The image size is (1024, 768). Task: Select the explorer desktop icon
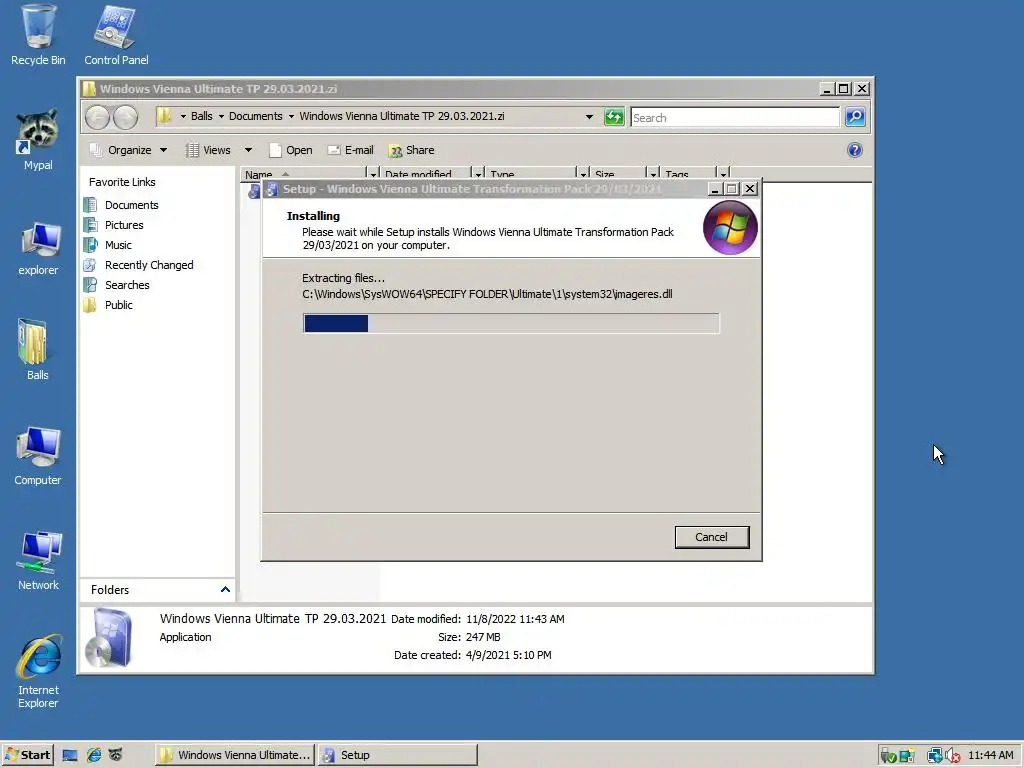38,248
